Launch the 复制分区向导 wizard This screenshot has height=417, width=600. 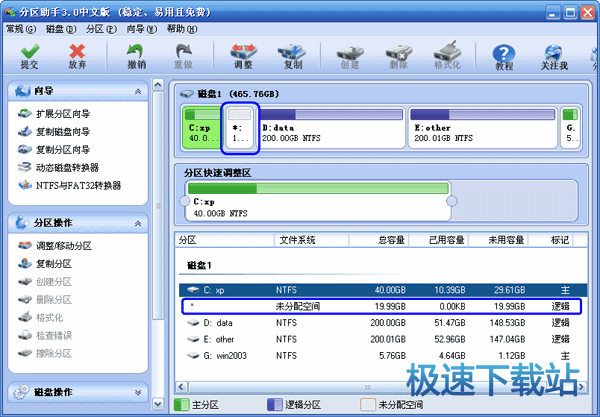coord(54,150)
